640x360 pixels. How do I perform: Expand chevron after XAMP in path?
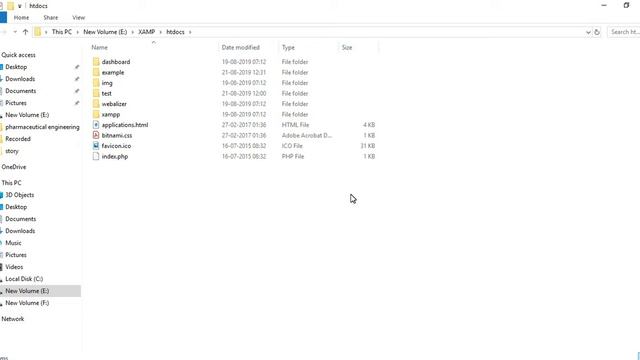click(160, 32)
